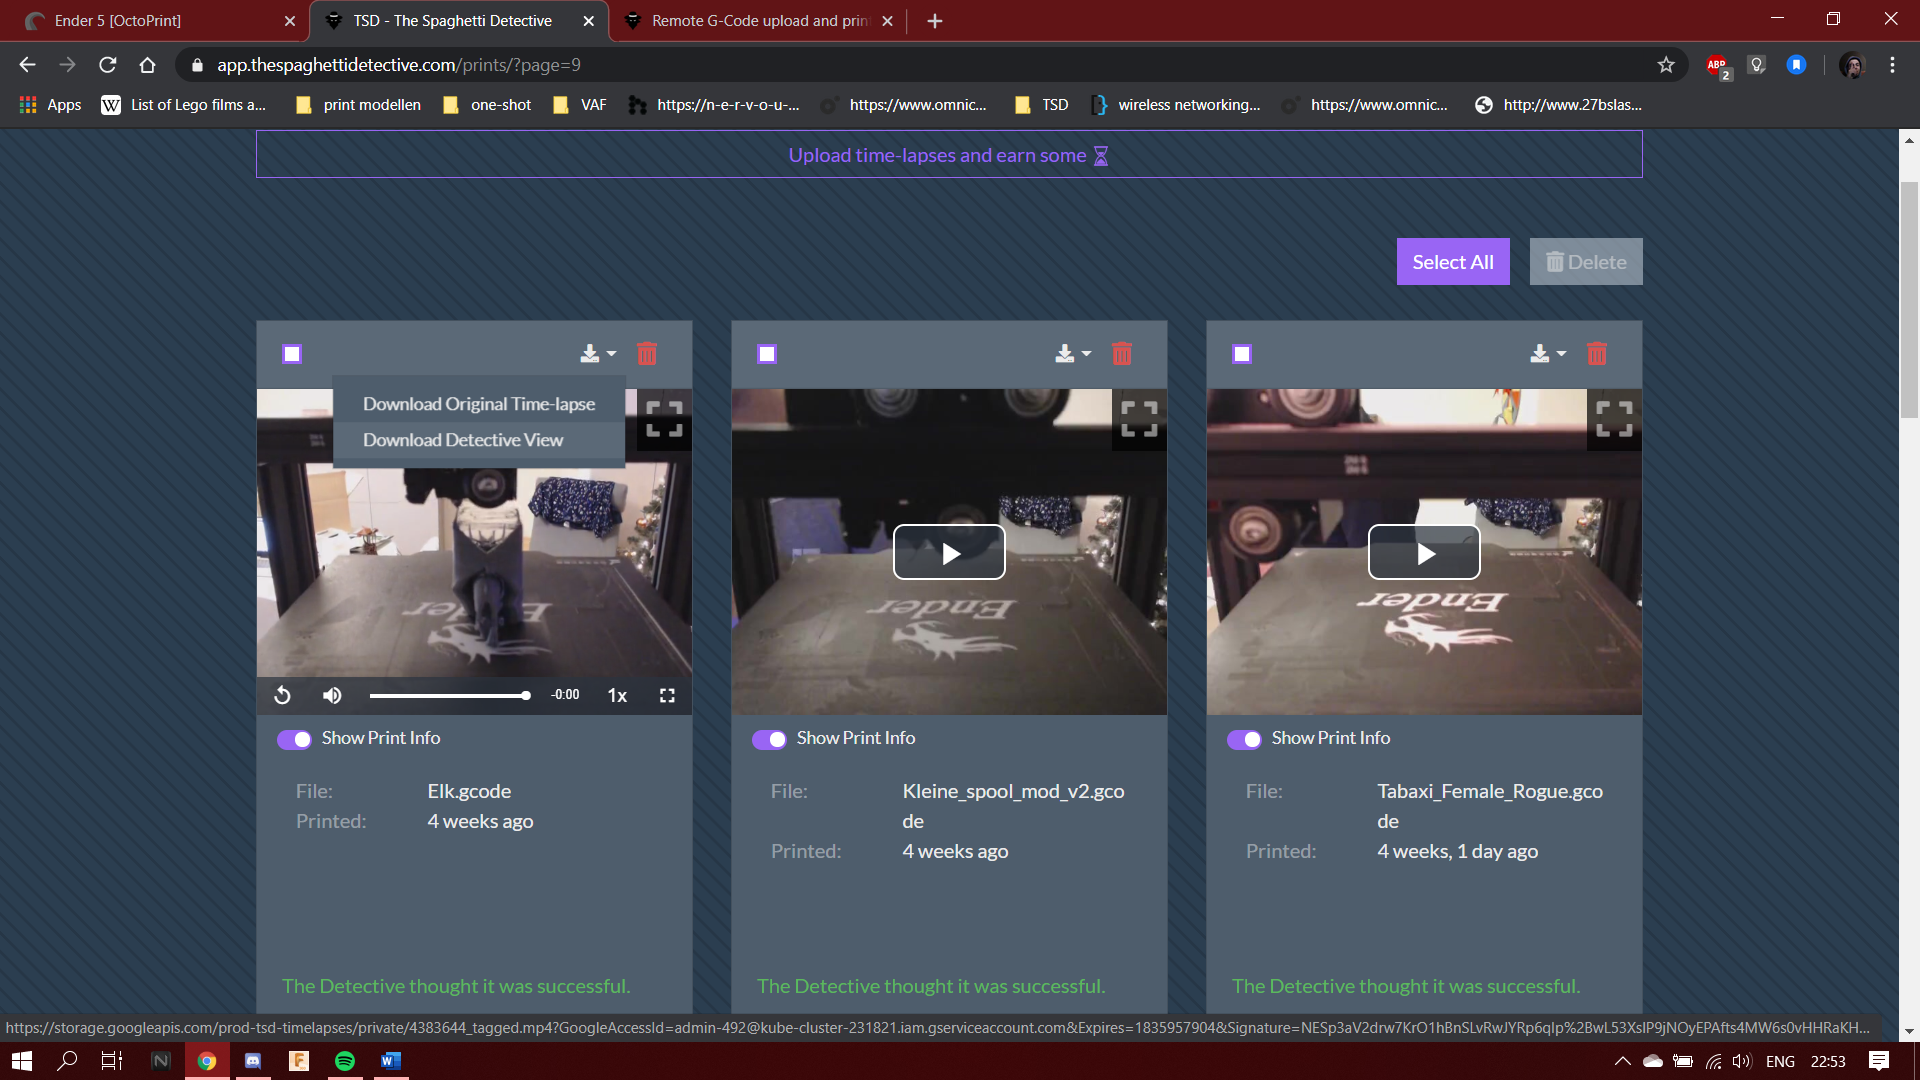Go back to the previous page
This screenshot has height=1080, width=1920.
pos(27,65)
